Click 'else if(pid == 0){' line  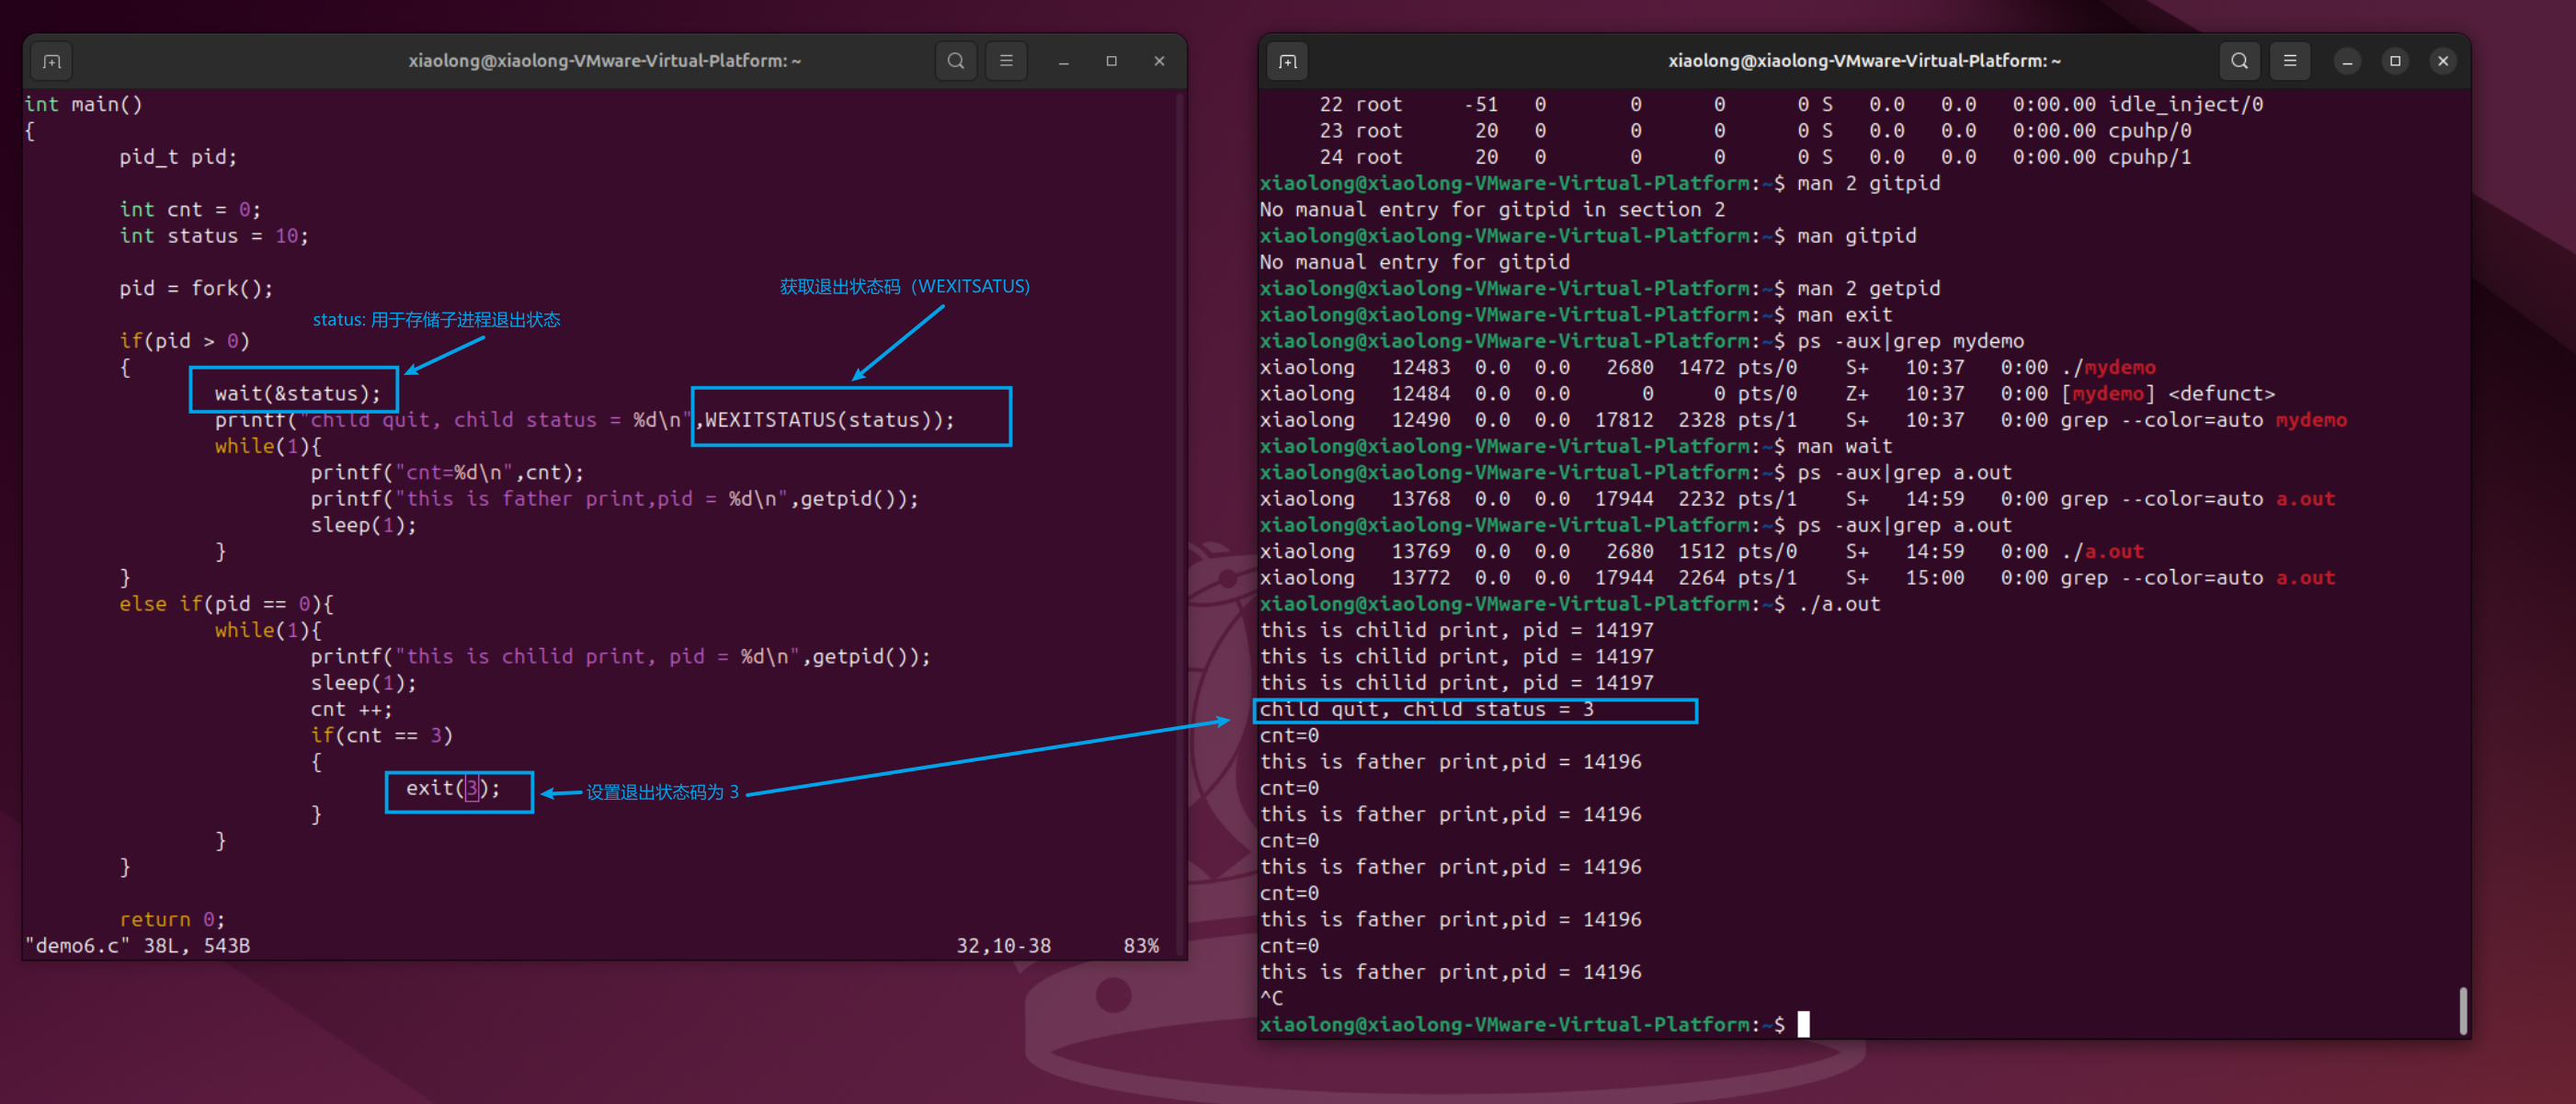coord(226,604)
